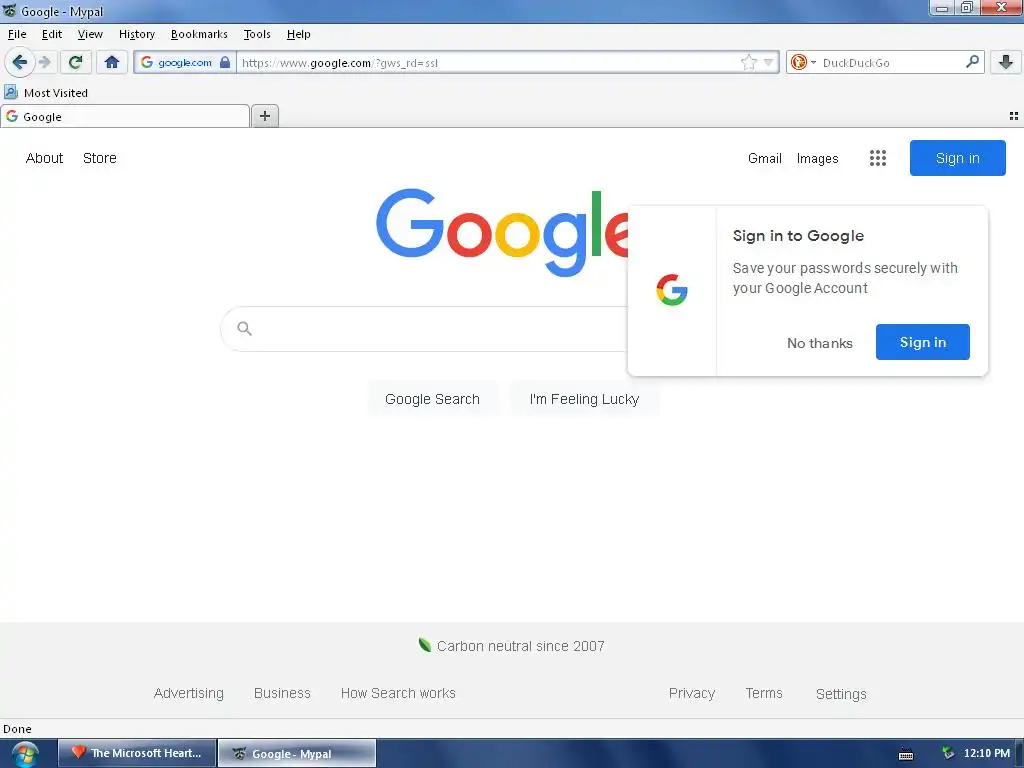Go back with the back arrow button
This screenshot has width=1024, height=768.
(x=20, y=63)
